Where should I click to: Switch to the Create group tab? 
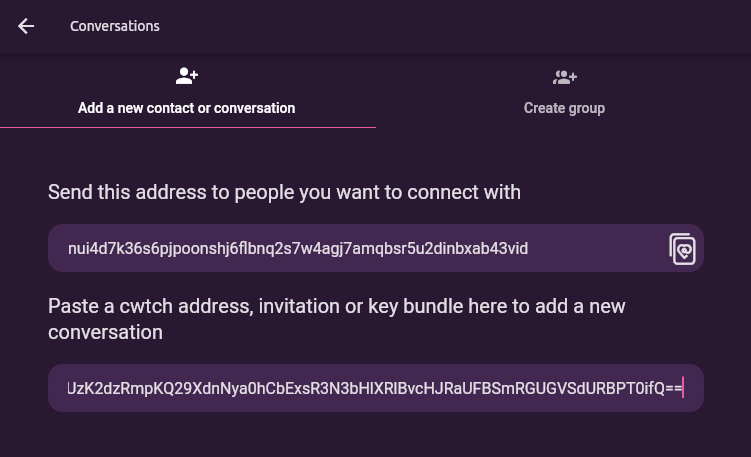[564, 91]
